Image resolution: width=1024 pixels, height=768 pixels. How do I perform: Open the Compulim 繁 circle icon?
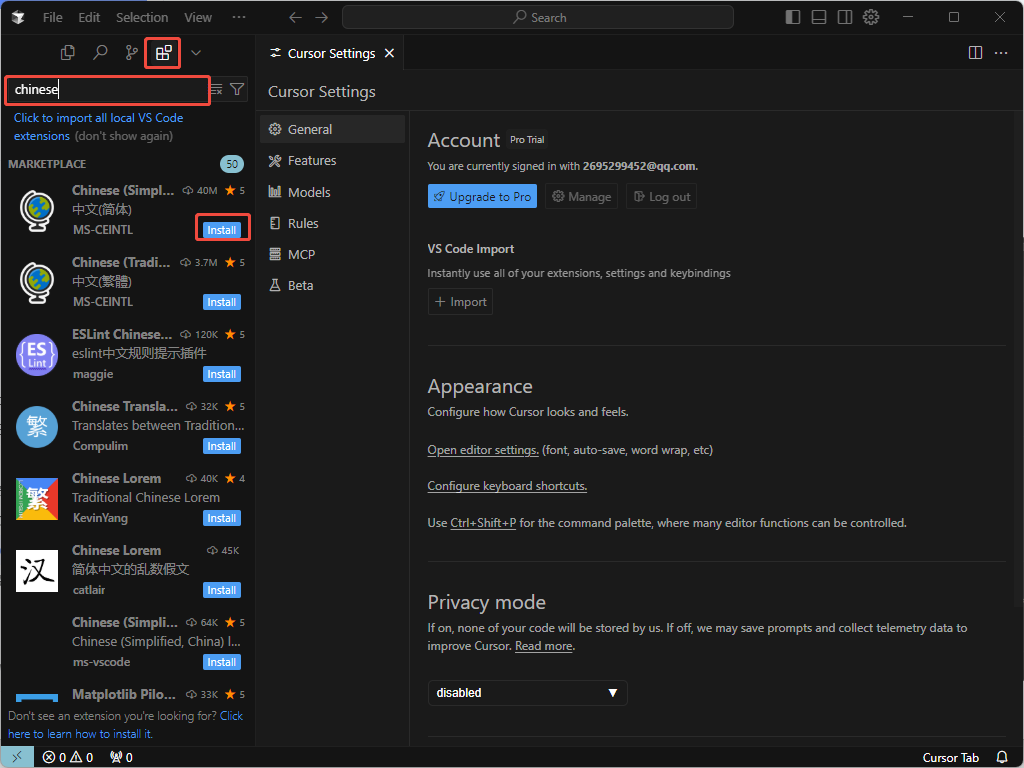click(x=37, y=426)
